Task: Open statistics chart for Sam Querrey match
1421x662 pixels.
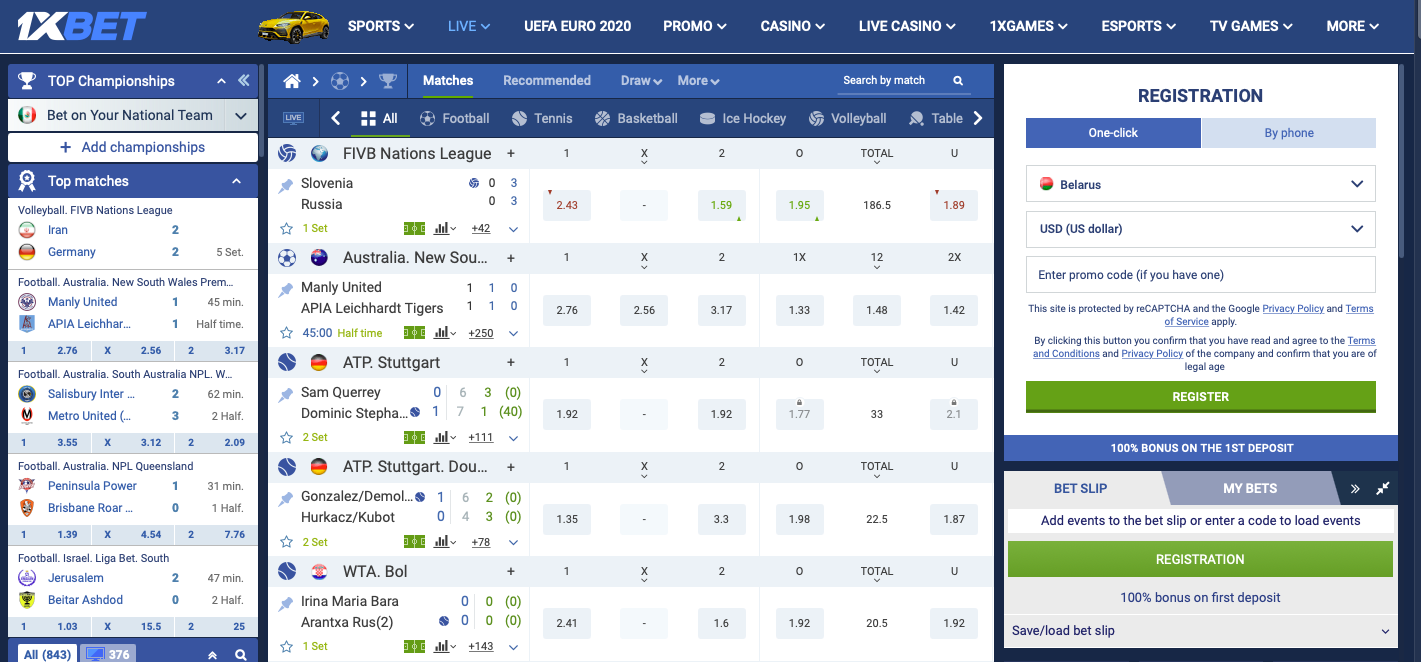Action: point(445,437)
